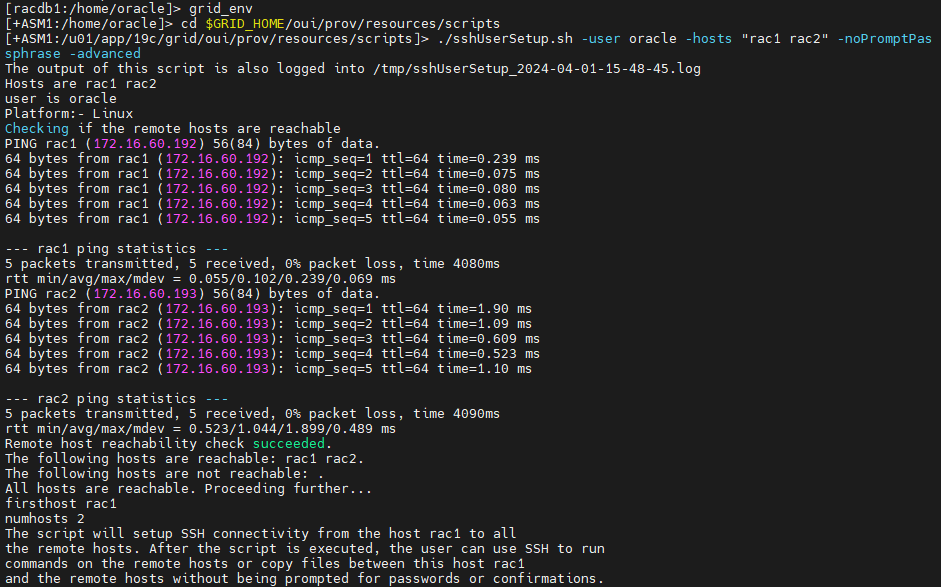This screenshot has height=587, width=941.
Task: Click 'without being prompted for passwords' line
Action: pos(304,579)
